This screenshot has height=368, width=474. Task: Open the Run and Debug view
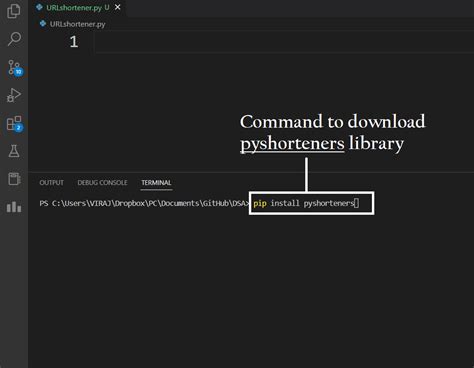[14, 95]
